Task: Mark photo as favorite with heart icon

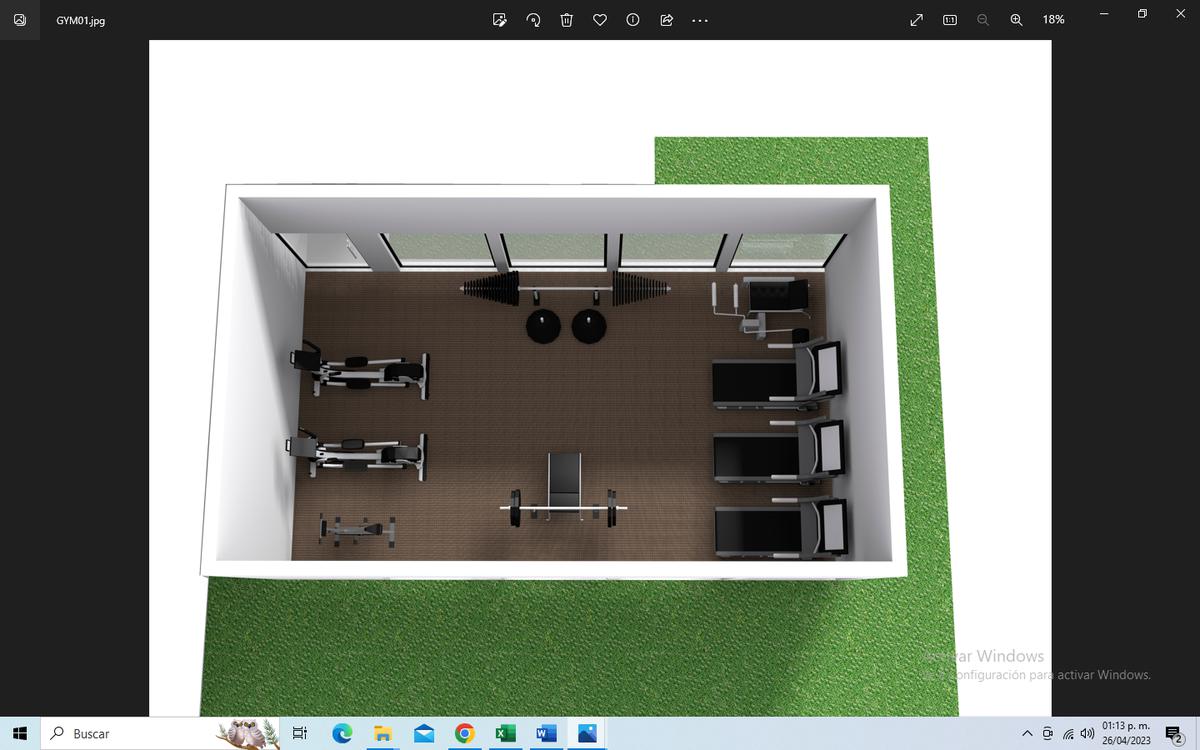Action: click(x=600, y=20)
